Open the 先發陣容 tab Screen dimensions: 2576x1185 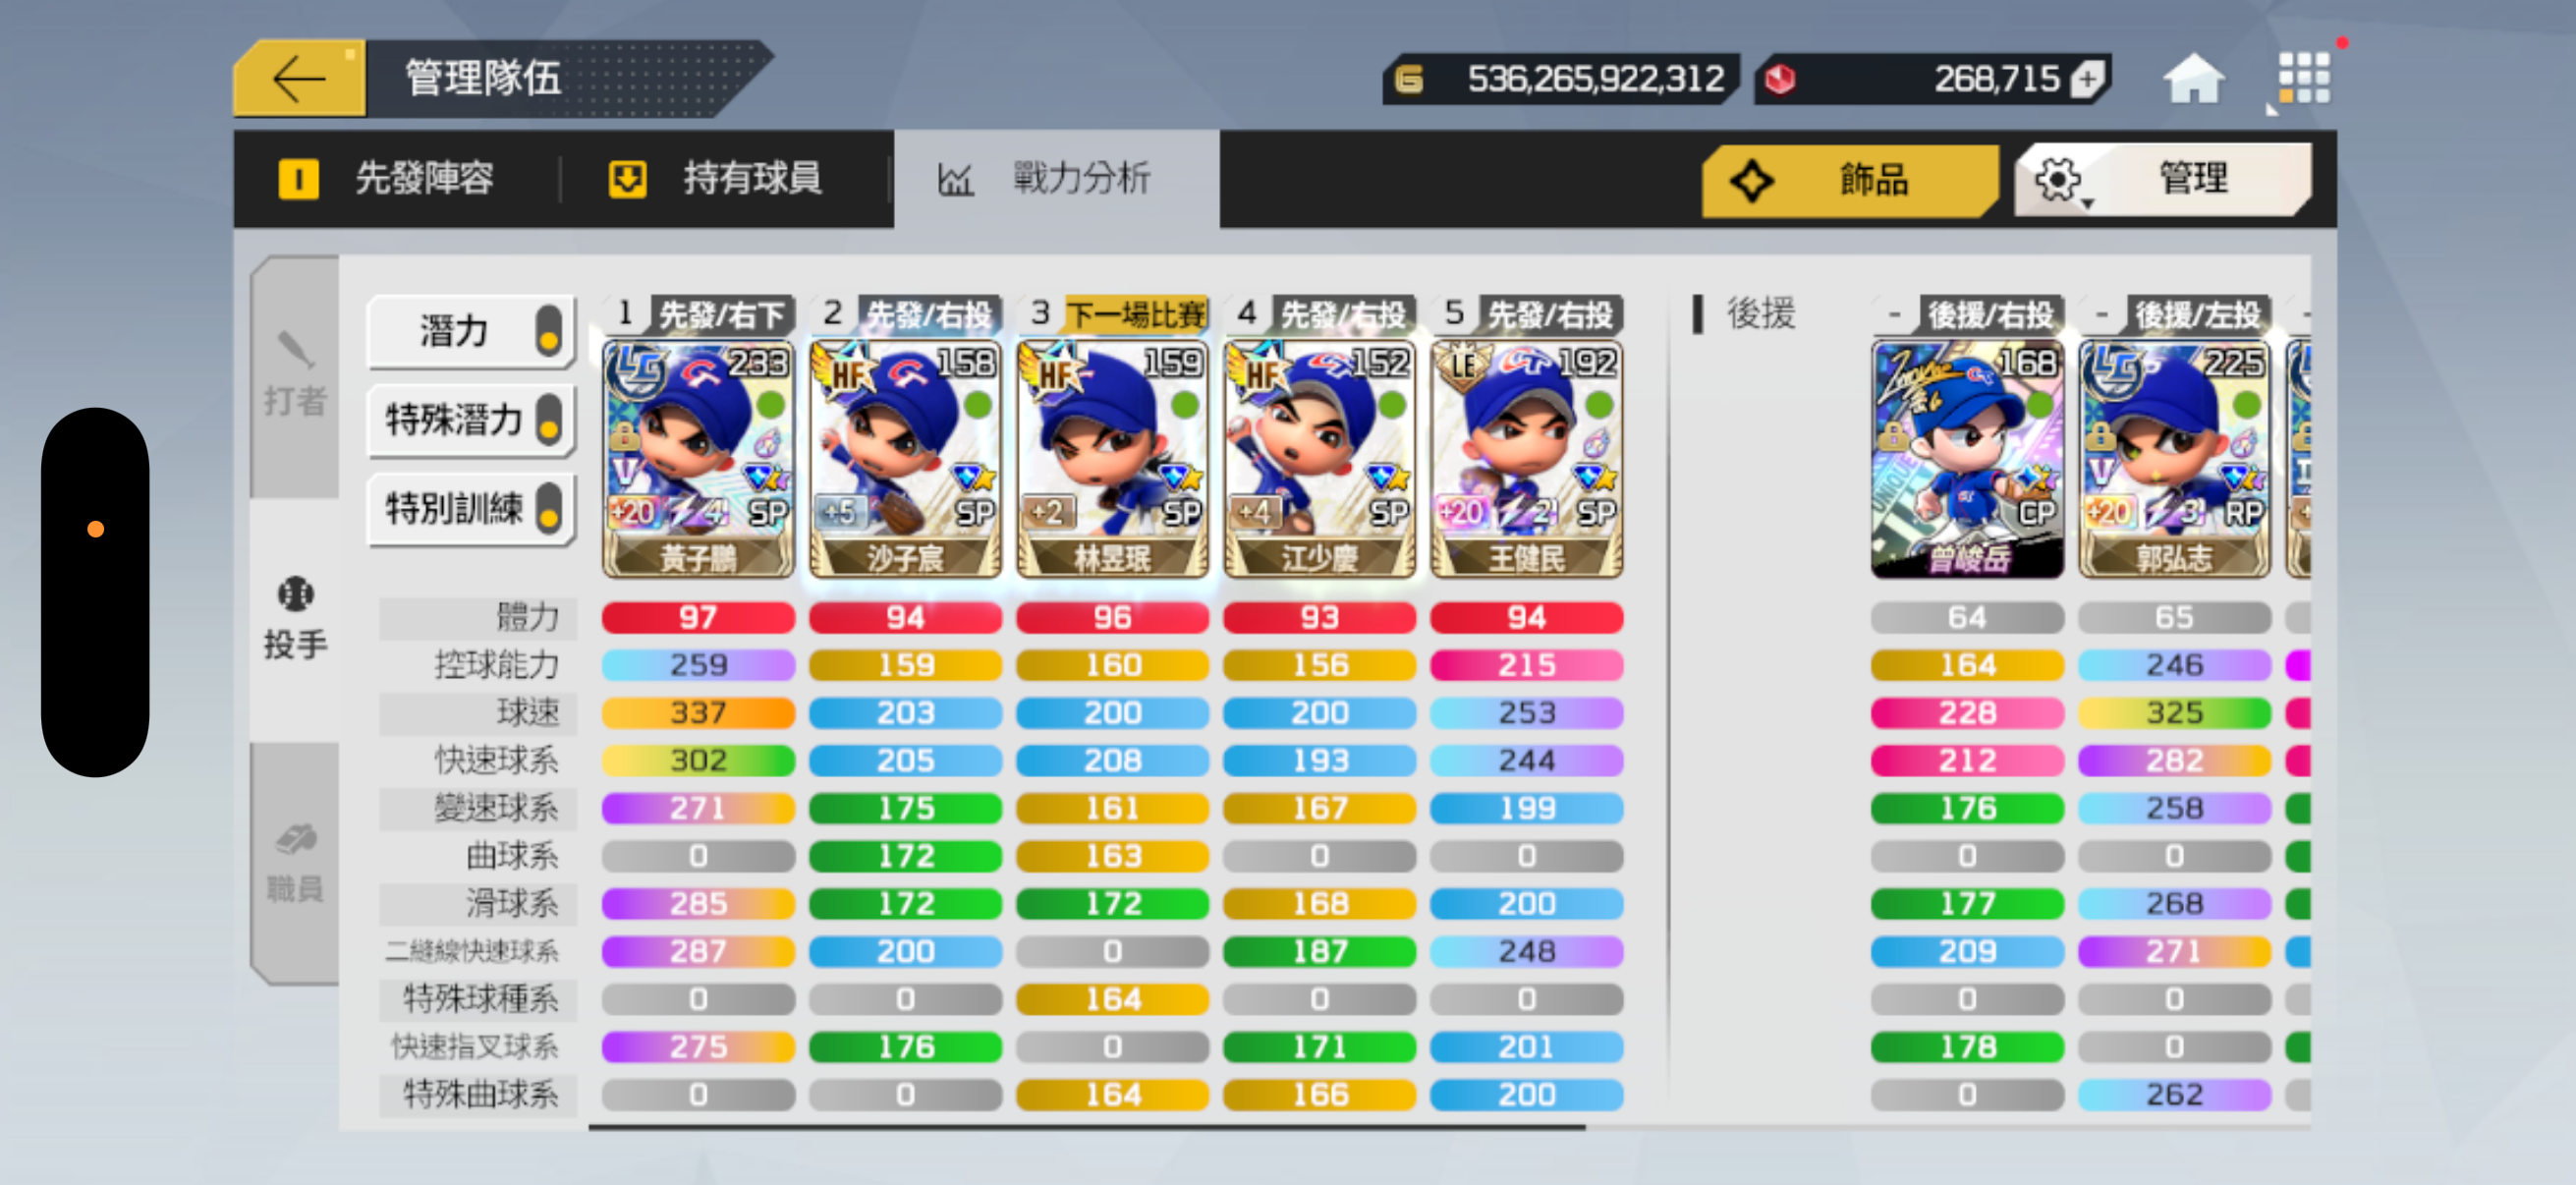click(x=388, y=179)
